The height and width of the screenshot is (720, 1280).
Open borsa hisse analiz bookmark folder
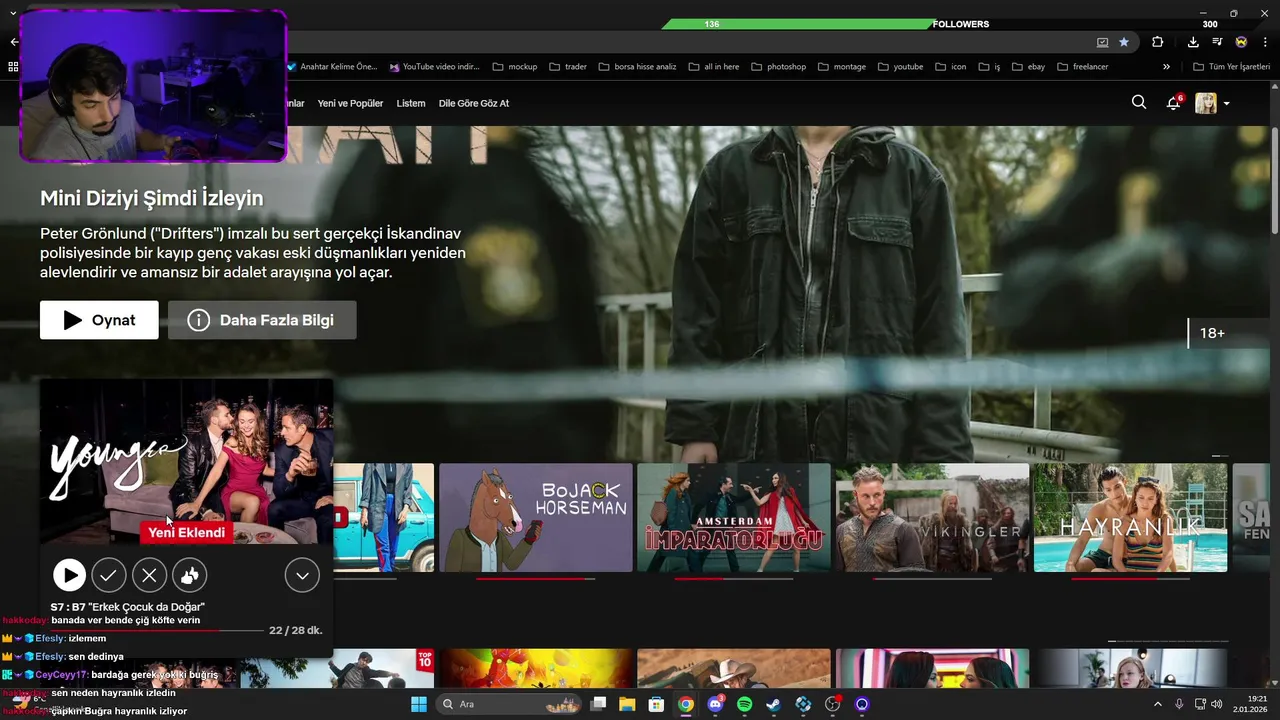[x=637, y=67]
